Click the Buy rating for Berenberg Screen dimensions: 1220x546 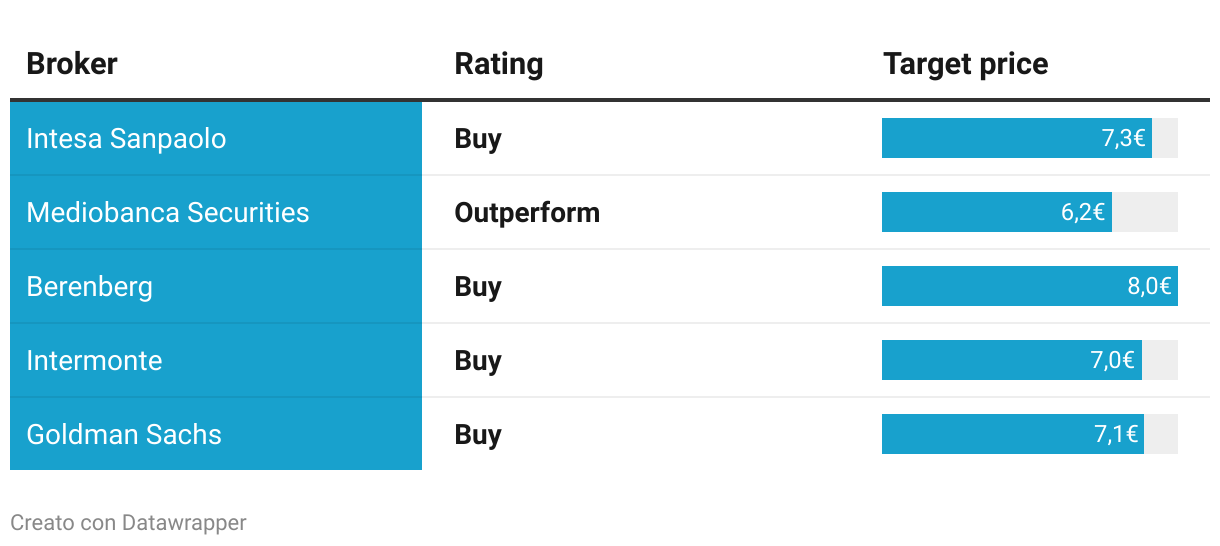(x=478, y=286)
